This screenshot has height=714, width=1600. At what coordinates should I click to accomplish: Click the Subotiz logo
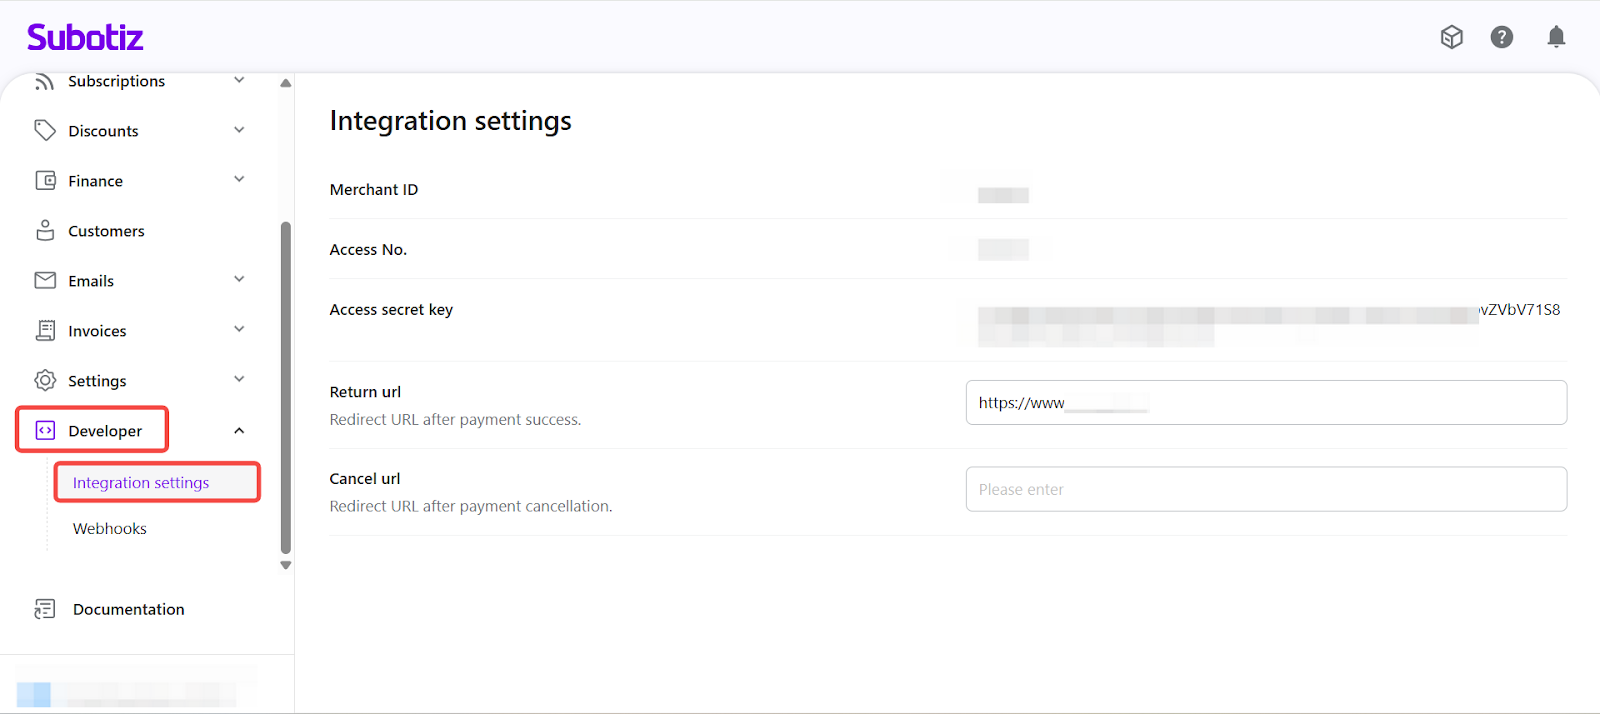tap(85, 38)
